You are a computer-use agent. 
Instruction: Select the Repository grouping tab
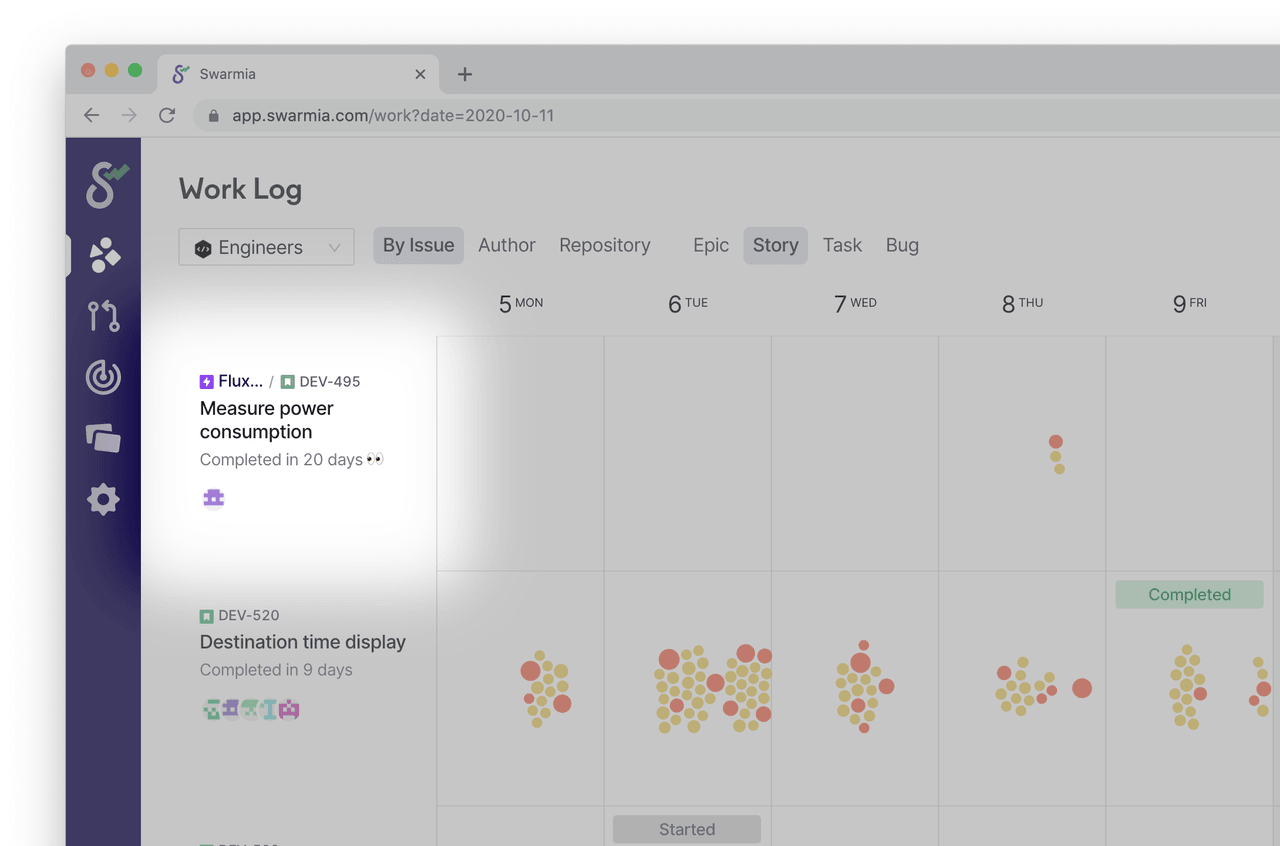pyautogui.click(x=604, y=245)
